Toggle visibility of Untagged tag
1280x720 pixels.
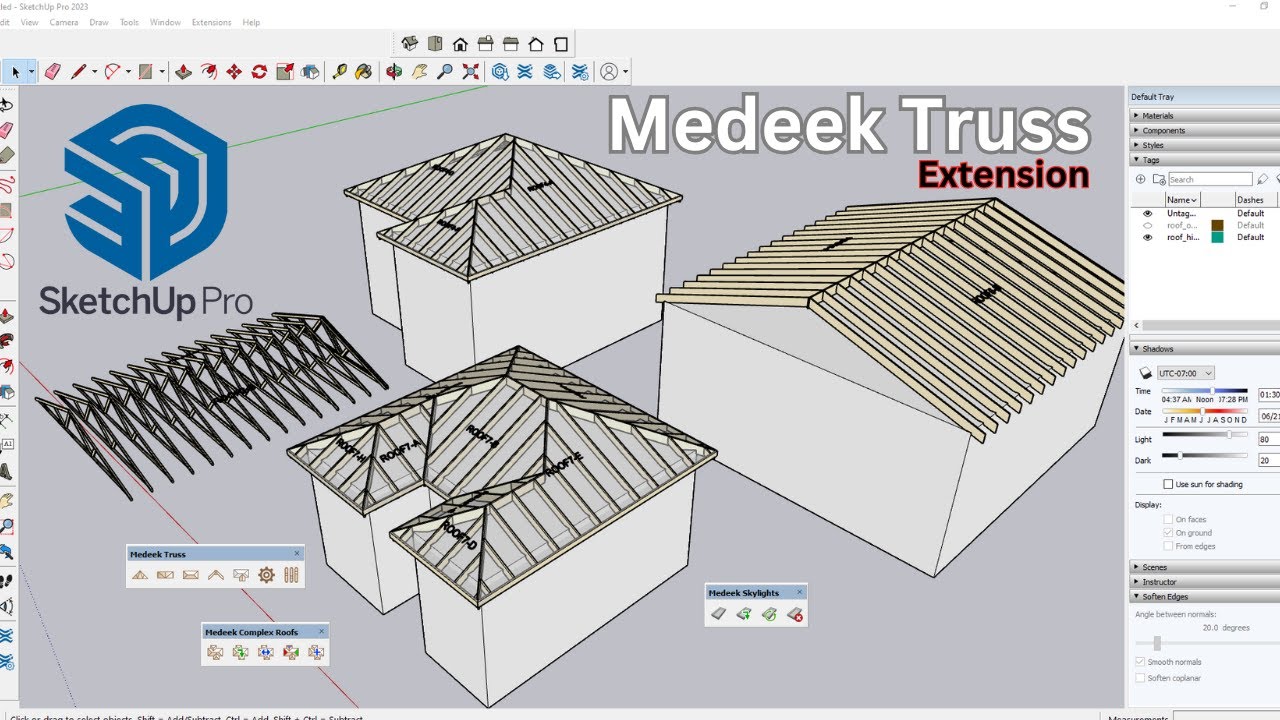[x=1147, y=213]
